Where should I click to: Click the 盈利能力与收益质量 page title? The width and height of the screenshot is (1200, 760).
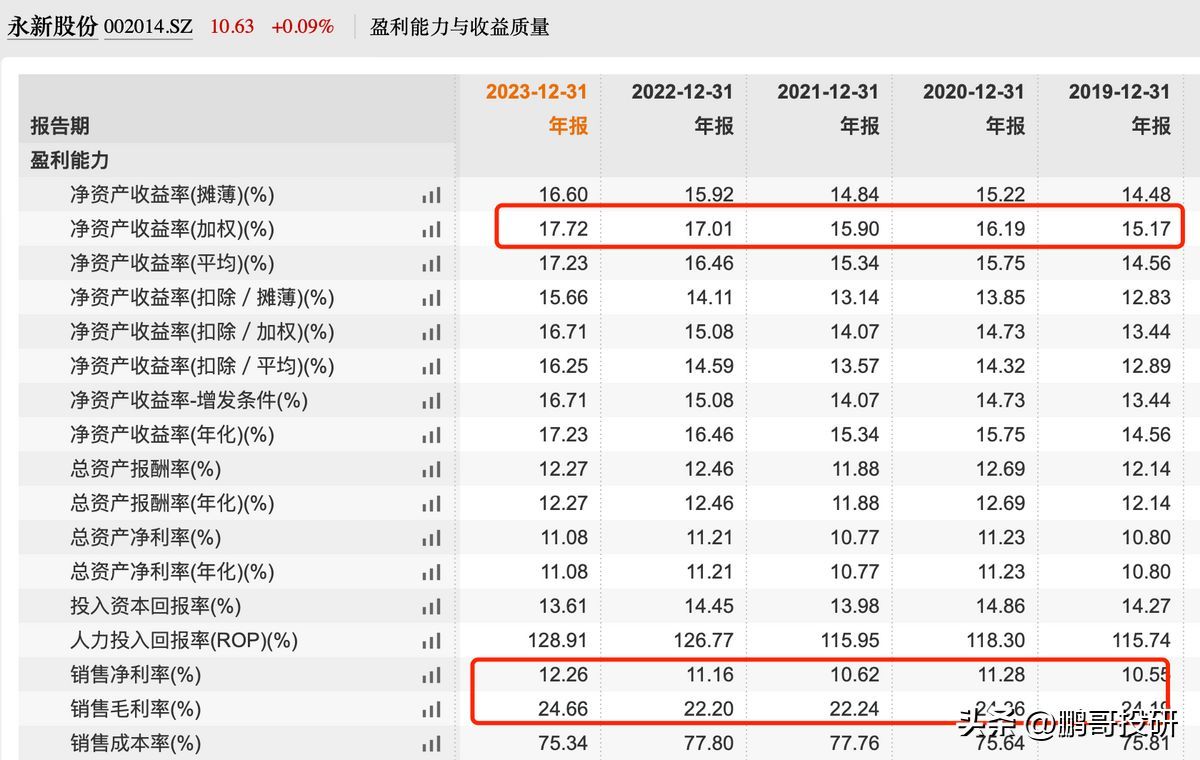tap(460, 27)
